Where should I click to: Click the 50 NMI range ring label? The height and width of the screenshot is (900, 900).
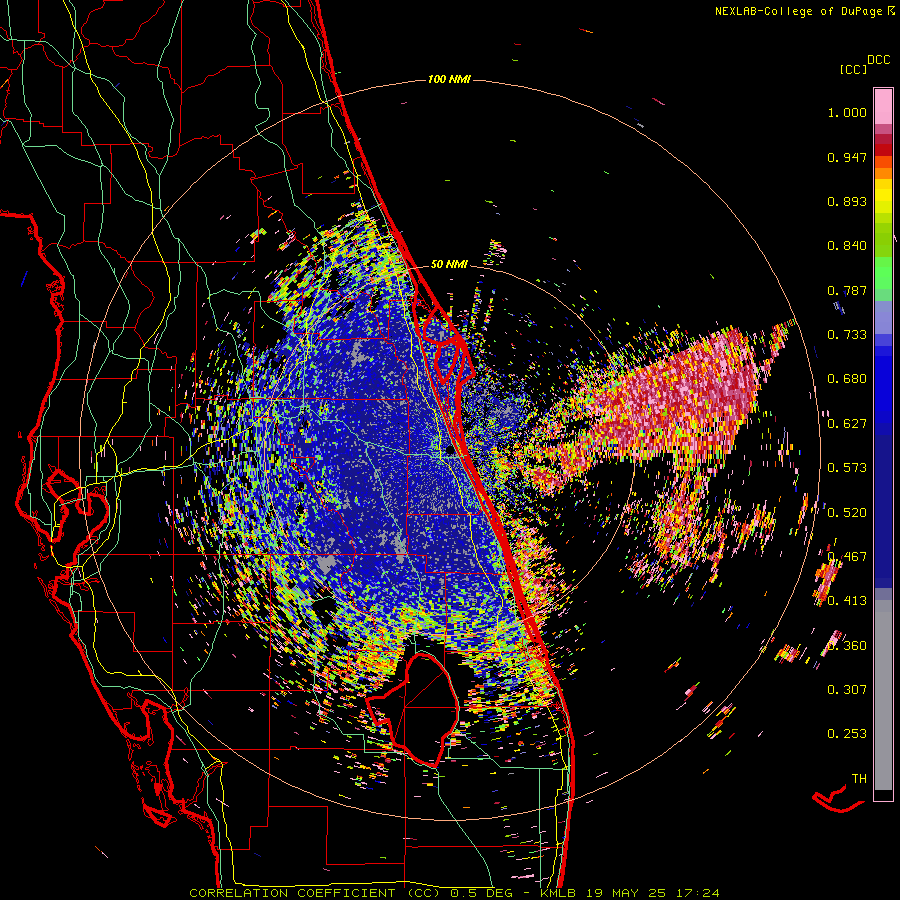point(449,264)
